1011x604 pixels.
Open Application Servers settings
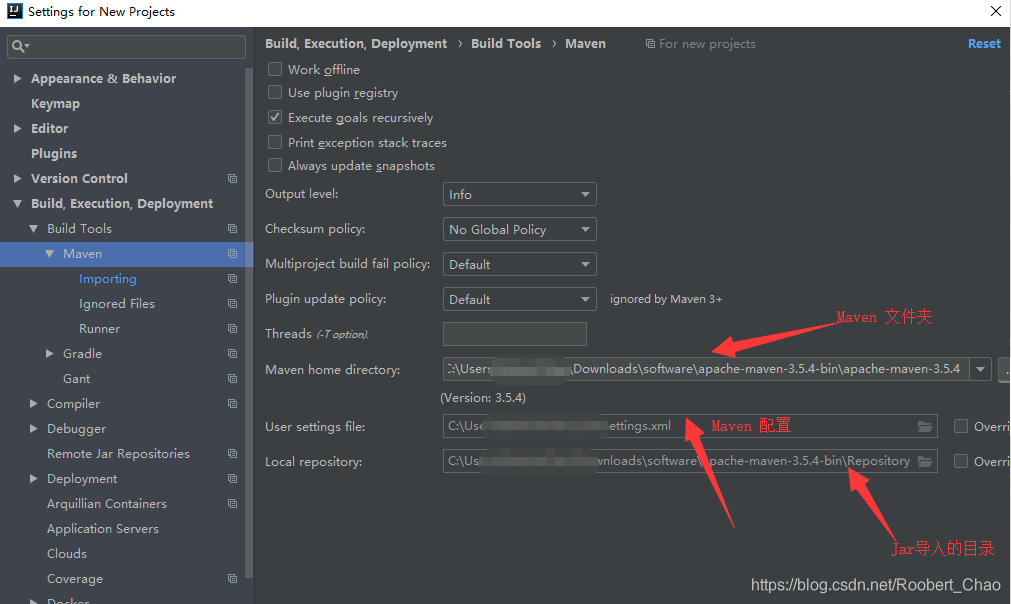(103, 529)
